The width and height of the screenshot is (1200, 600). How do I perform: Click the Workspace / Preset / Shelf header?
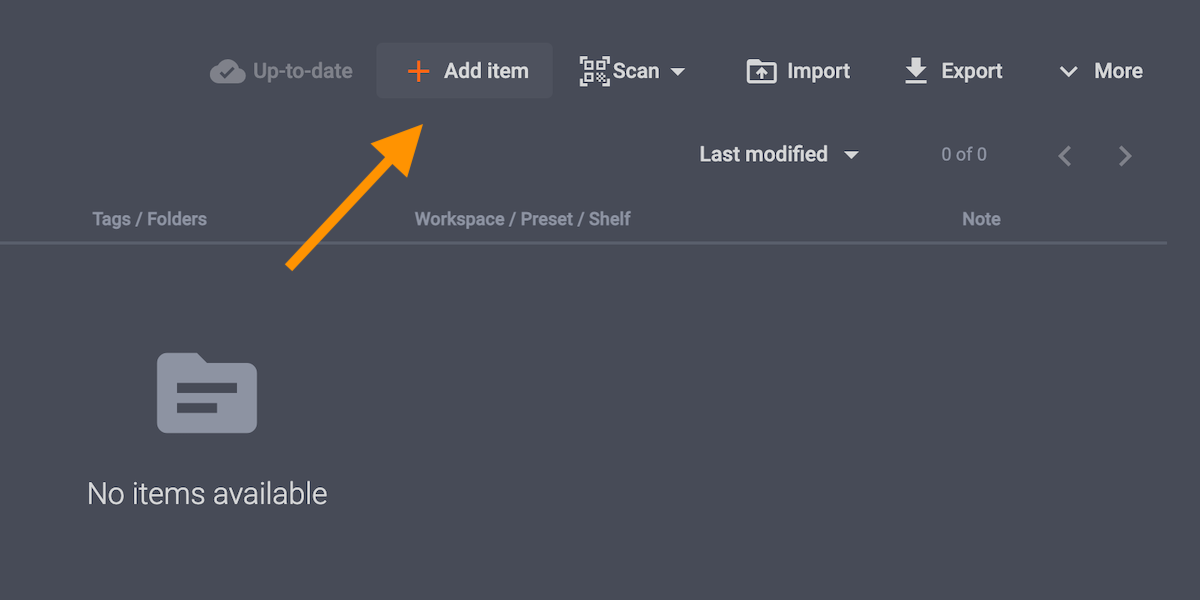[522, 219]
